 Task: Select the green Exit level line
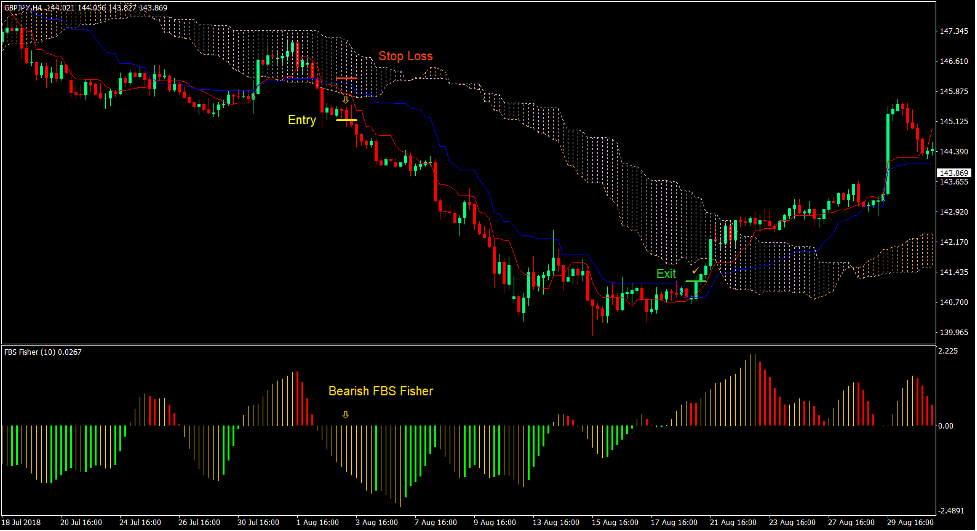[694, 283]
